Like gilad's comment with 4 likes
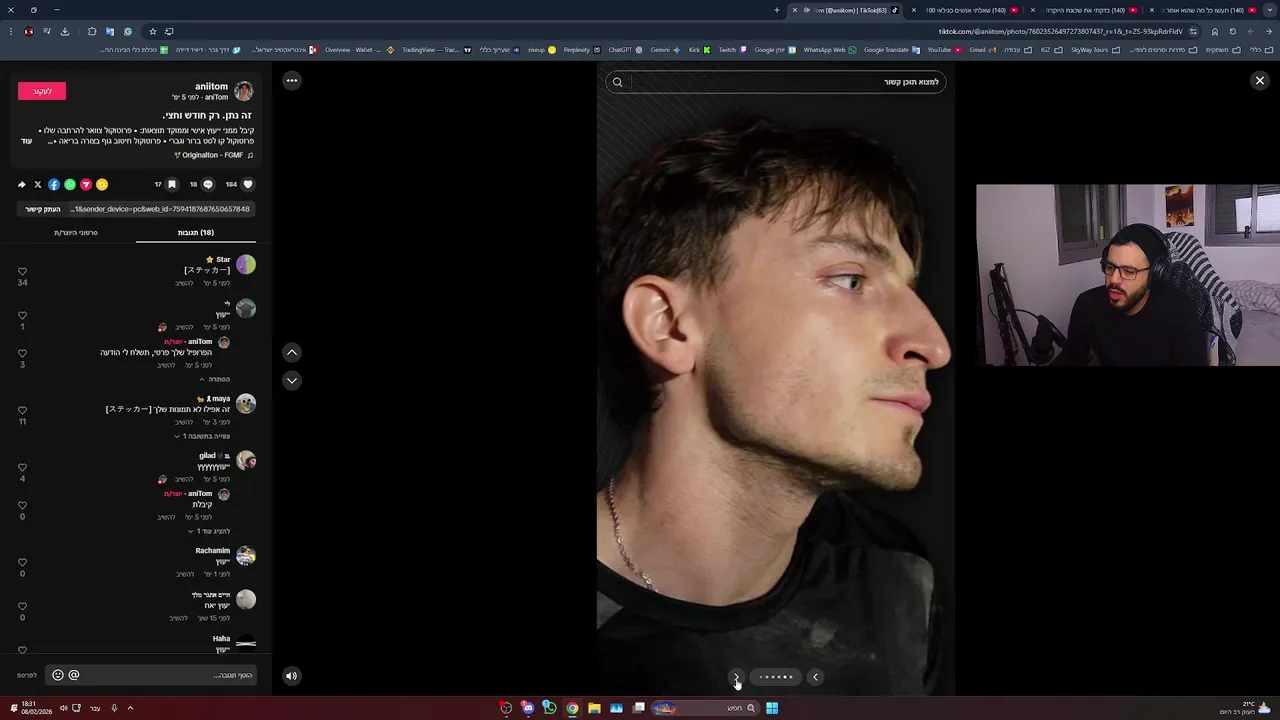 click(22, 467)
